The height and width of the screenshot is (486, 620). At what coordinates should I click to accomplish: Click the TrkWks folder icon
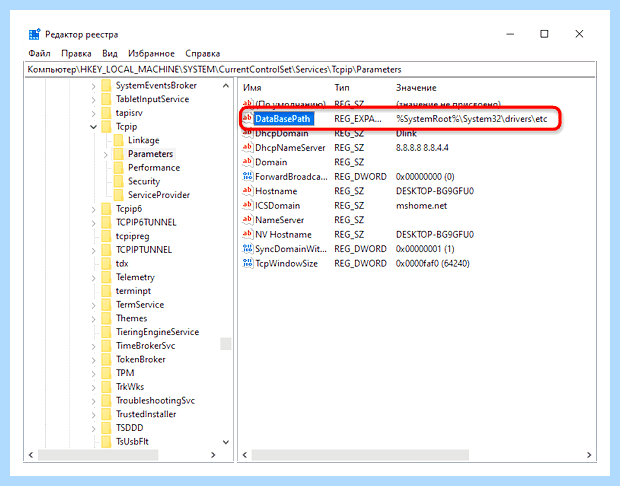pos(106,387)
